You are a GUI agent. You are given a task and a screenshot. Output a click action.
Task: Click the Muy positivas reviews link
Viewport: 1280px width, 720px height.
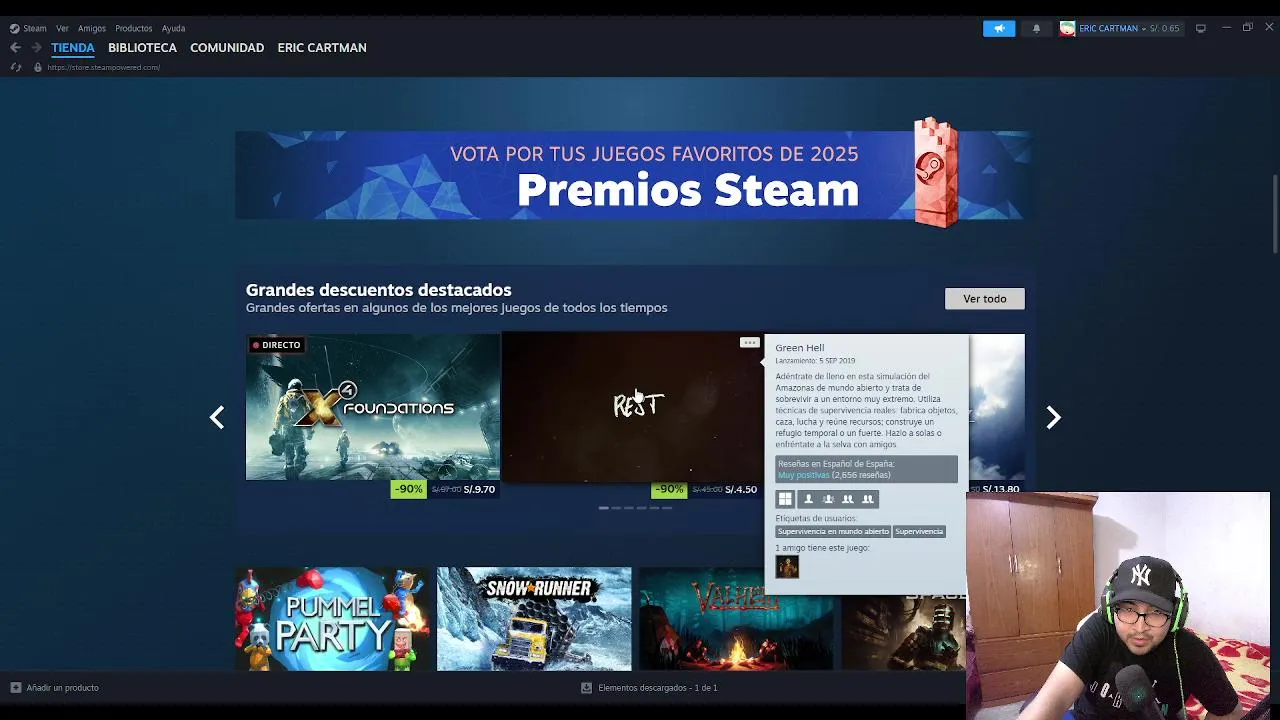[x=804, y=475]
